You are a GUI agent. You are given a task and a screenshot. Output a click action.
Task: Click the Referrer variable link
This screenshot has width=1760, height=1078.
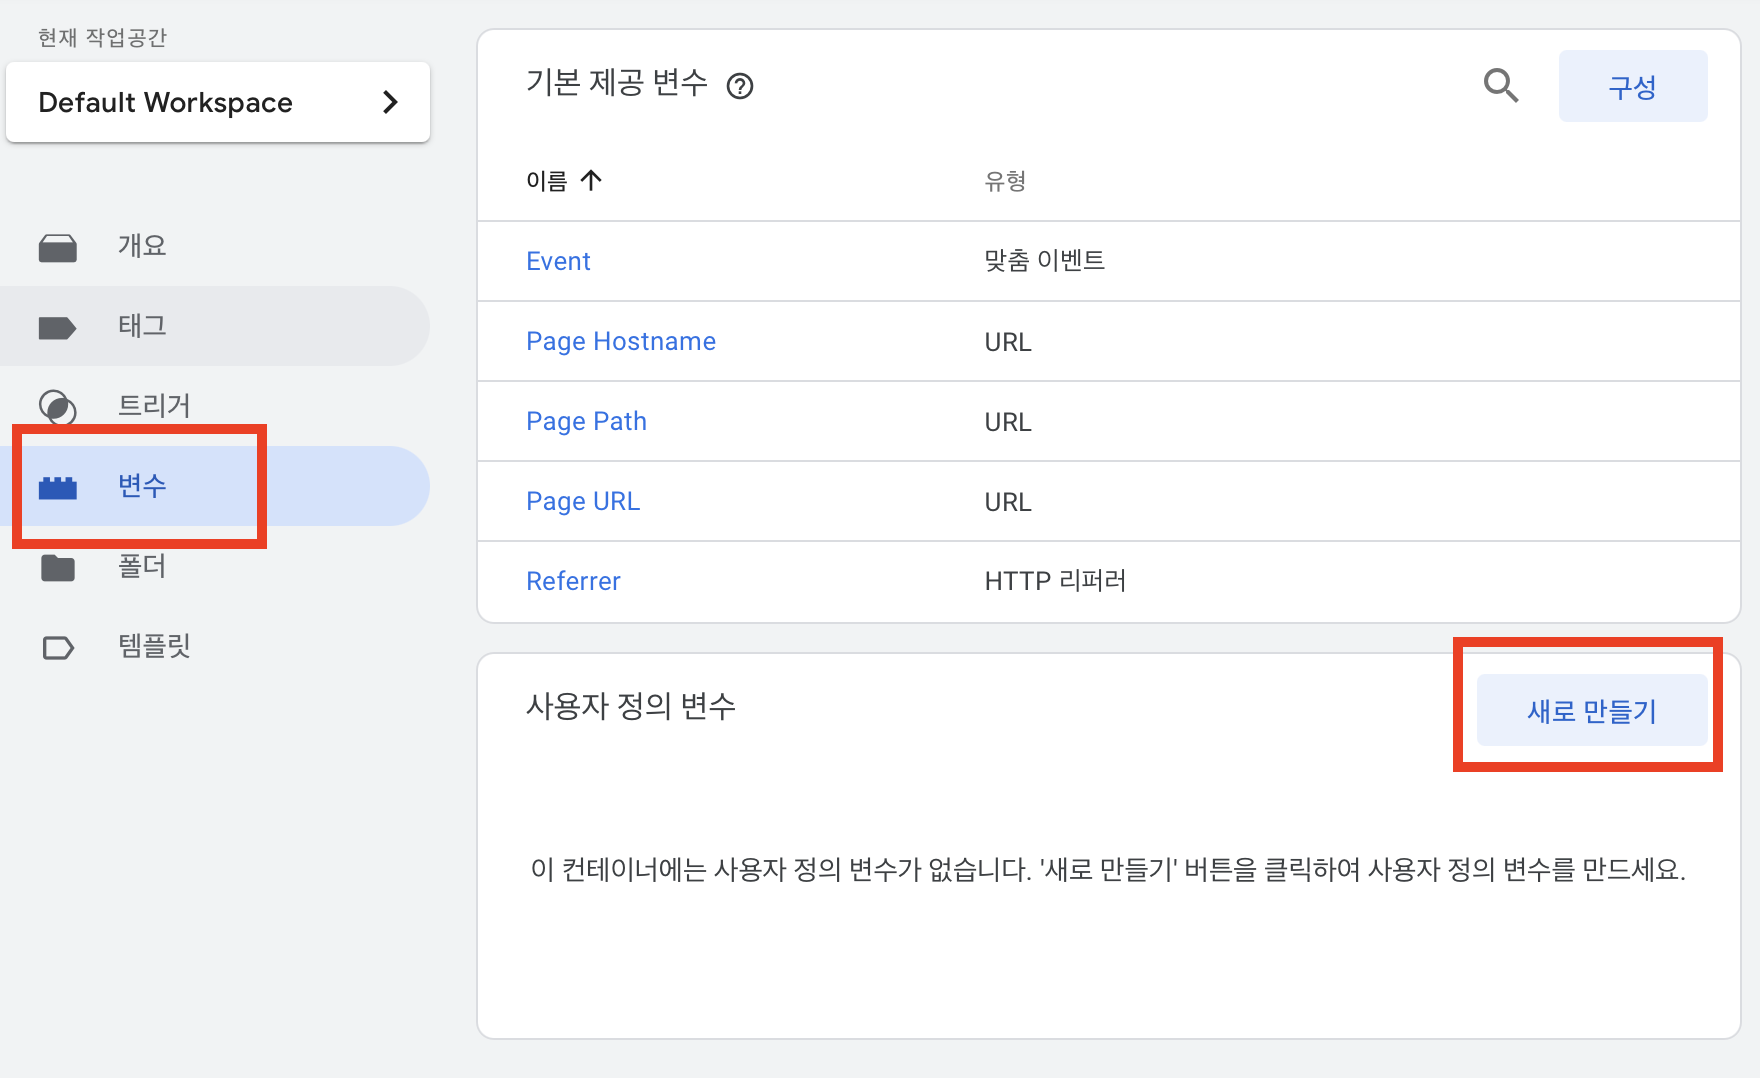(x=573, y=581)
